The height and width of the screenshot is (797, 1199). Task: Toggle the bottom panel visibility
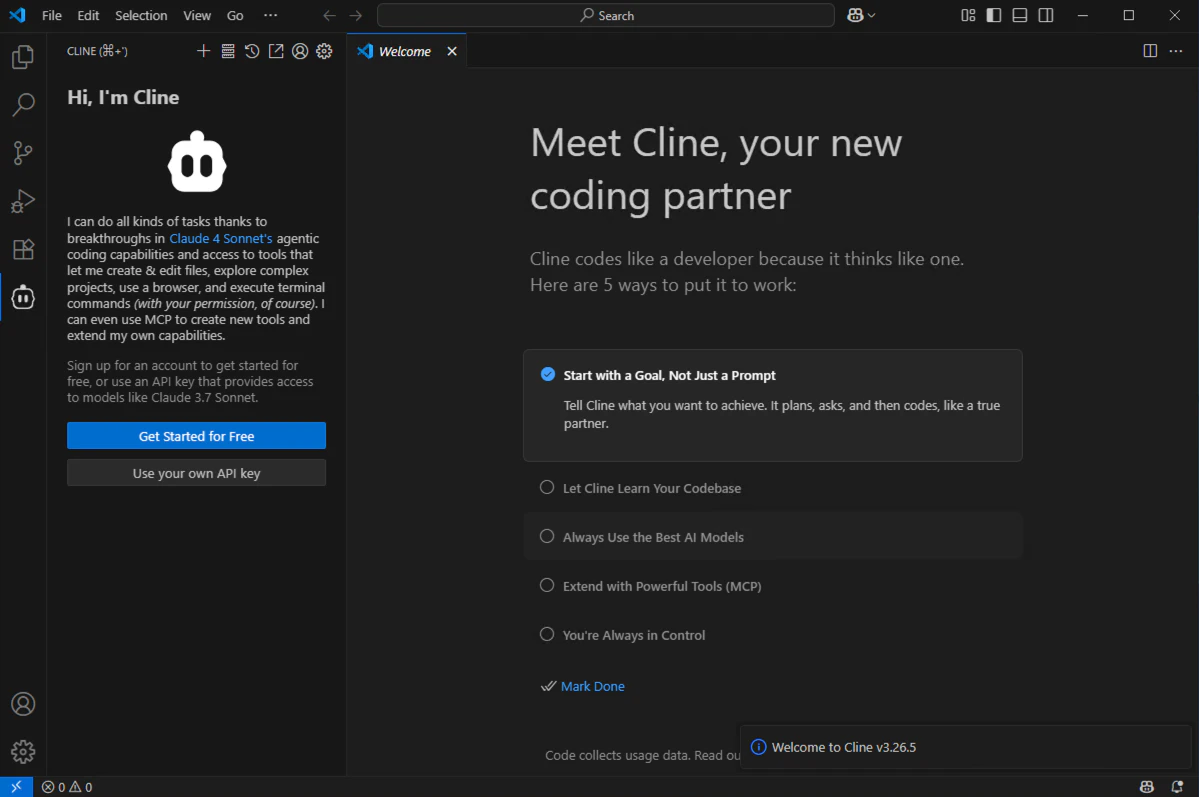[x=1020, y=15]
